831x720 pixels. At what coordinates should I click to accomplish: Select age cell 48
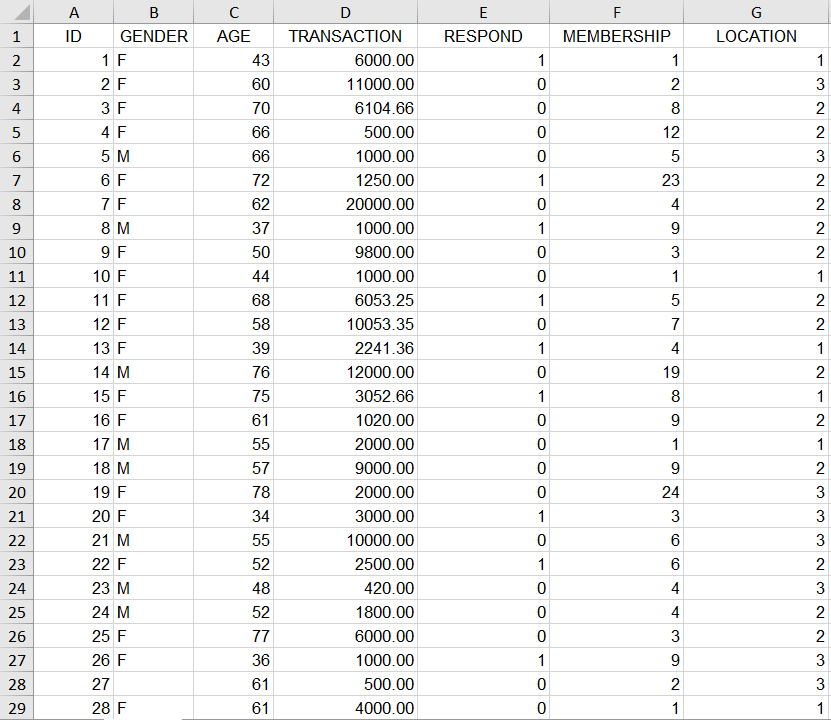coord(234,588)
